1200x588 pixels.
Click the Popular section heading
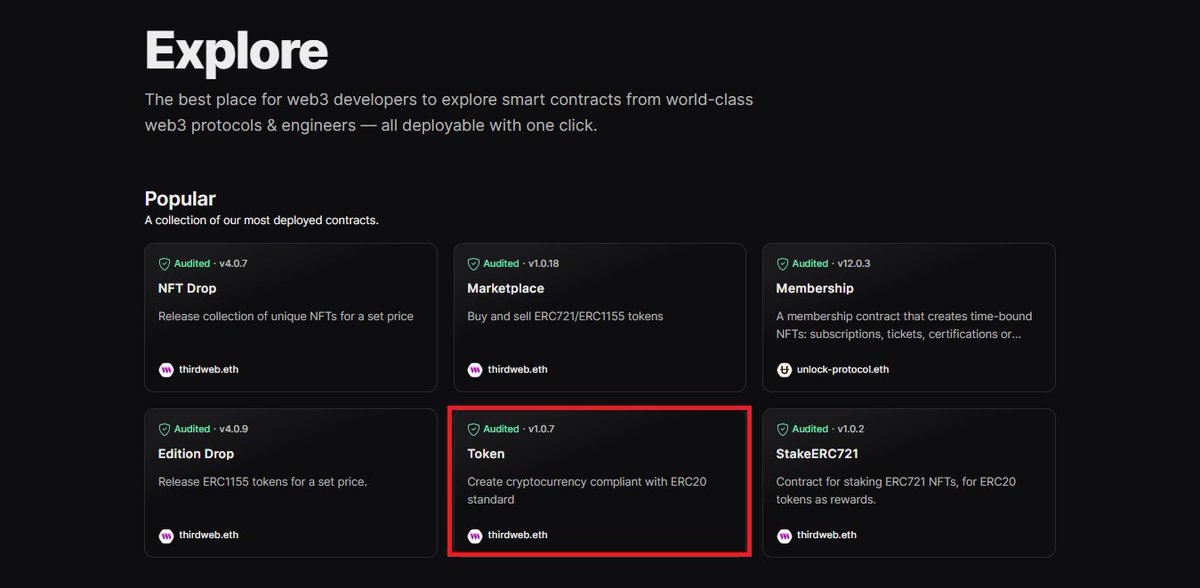(x=180, y=199)
